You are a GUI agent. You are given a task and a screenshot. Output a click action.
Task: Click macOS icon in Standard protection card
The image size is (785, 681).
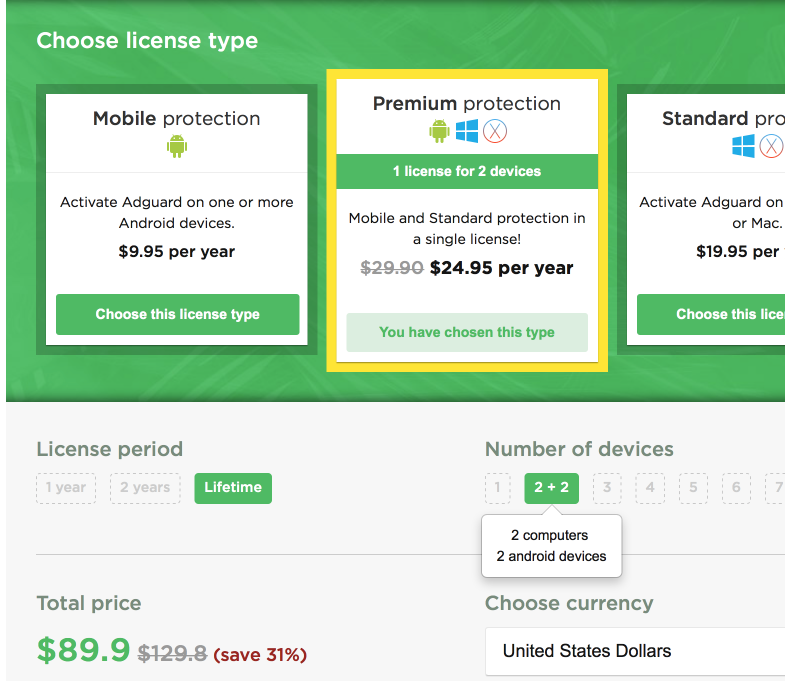(x=771, y=147)
